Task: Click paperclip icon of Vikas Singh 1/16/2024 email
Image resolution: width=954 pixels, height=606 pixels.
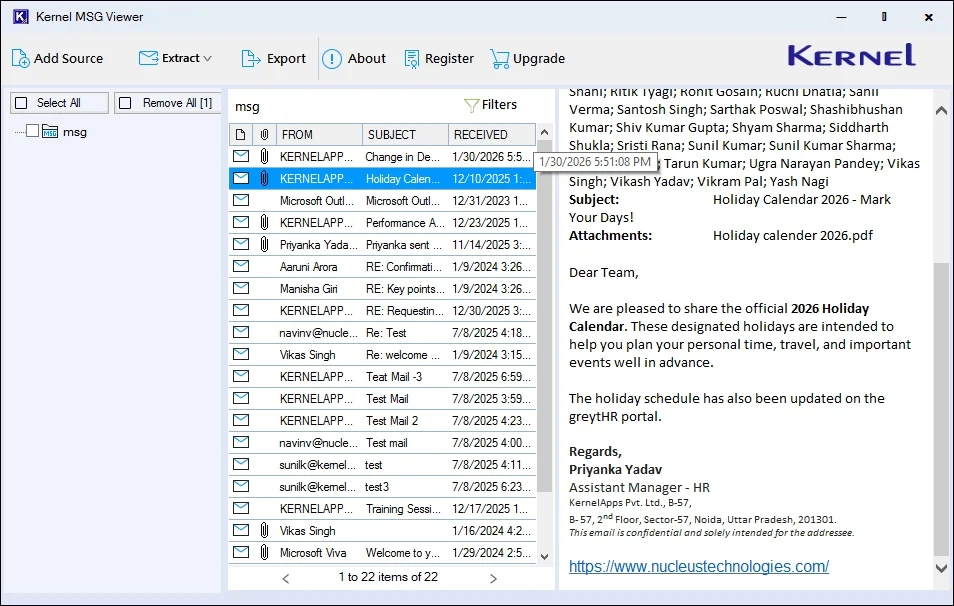Action: point(264,530)
